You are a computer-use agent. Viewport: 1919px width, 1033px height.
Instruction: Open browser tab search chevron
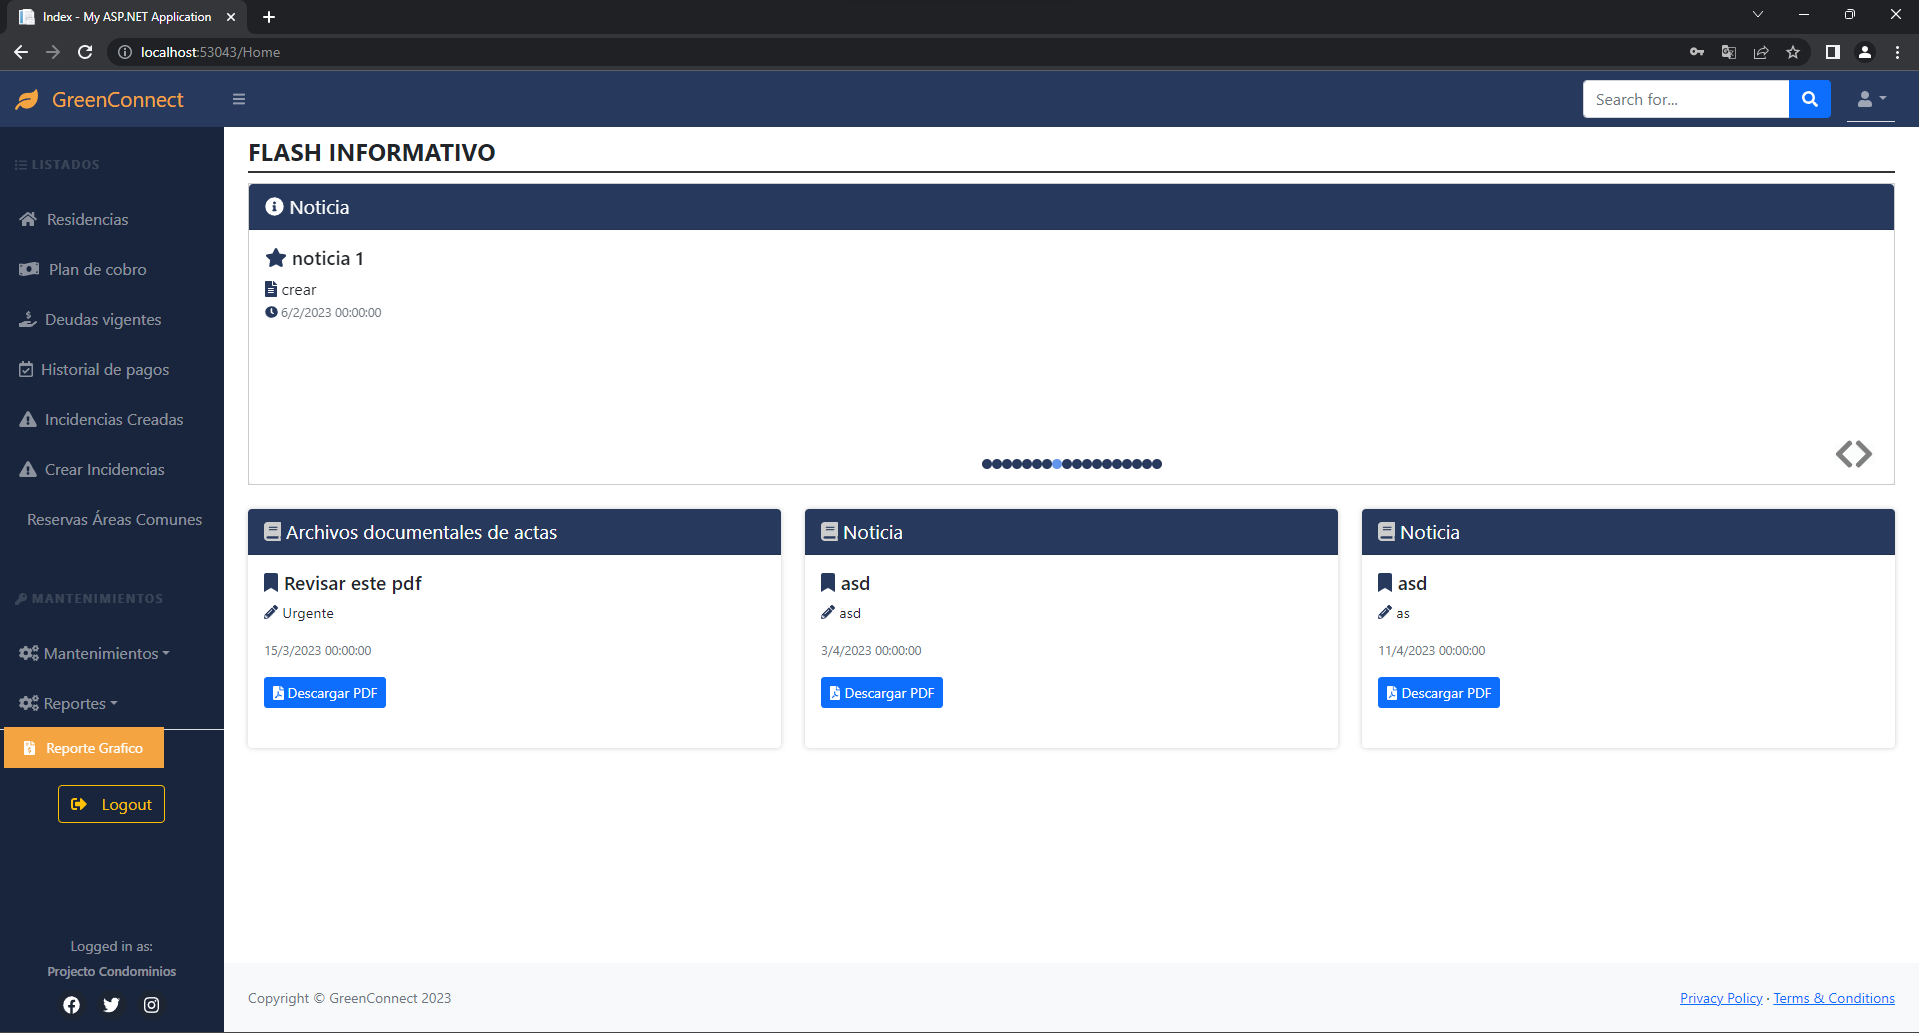click(1757, 14)
